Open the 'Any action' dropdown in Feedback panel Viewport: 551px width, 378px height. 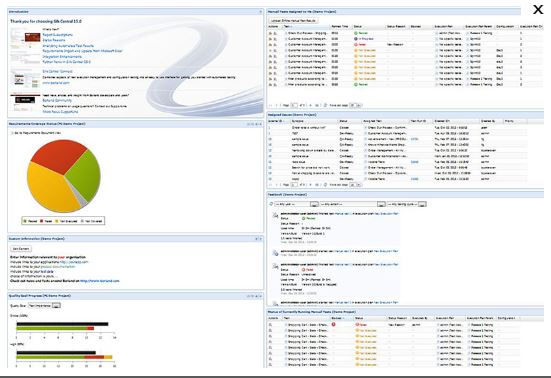point(353,204)
